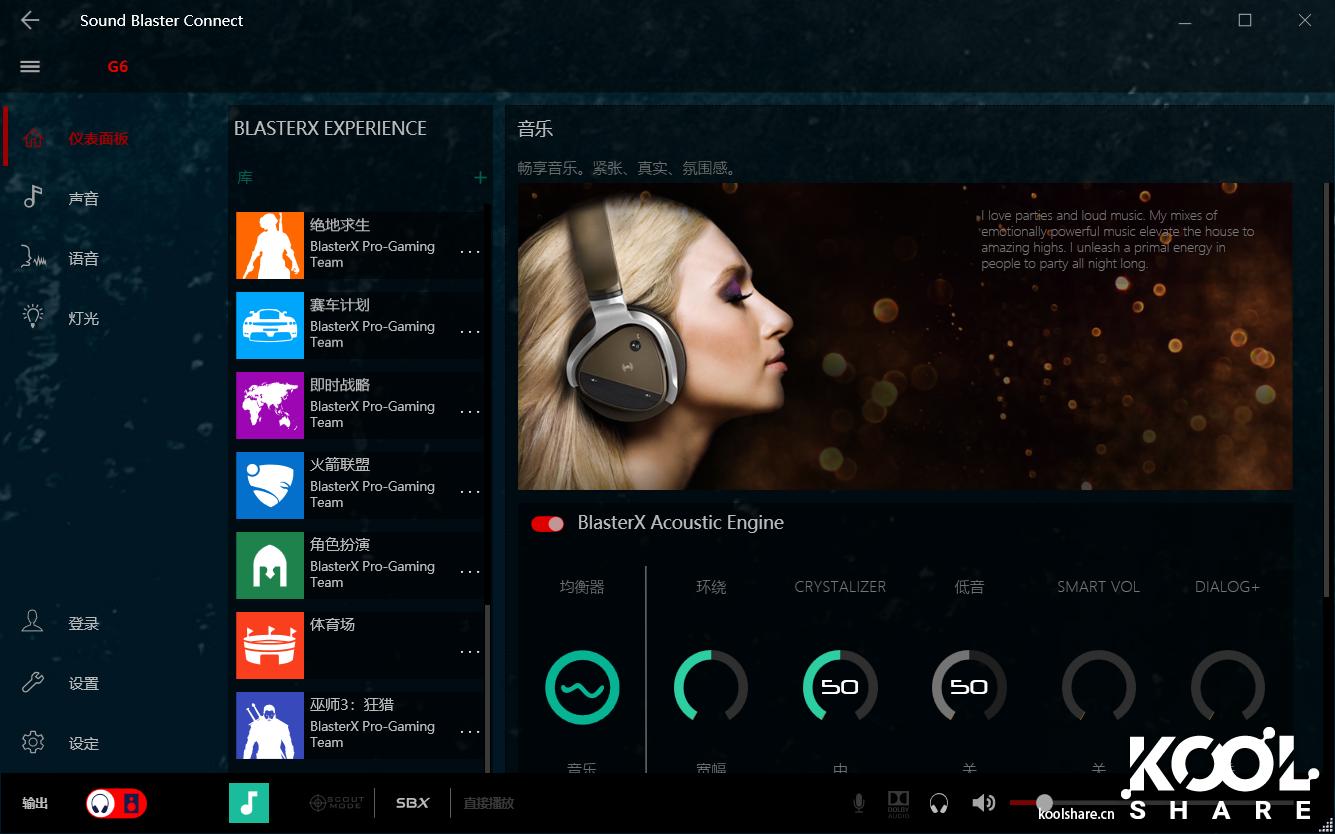The width and height of the screenshot is (1335, 834).
Task: Open more options for 体育场
Action: tap(470, 652)
